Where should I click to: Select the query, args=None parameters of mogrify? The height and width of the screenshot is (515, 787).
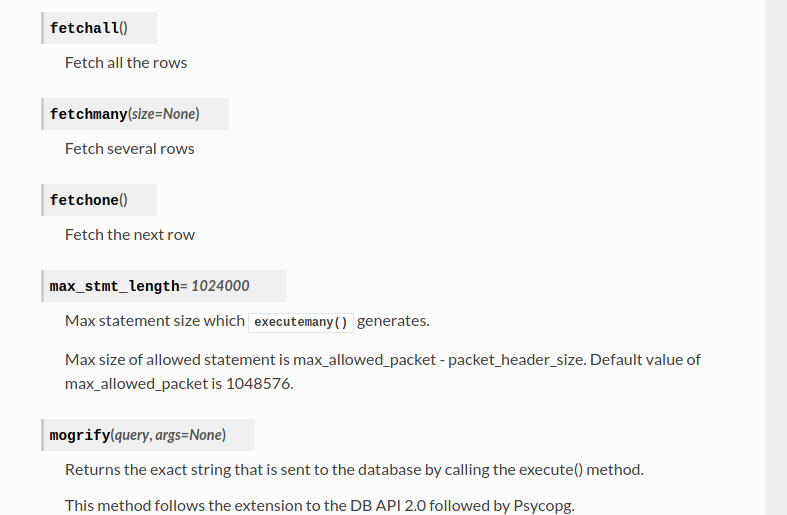click(x=169, y=435)
